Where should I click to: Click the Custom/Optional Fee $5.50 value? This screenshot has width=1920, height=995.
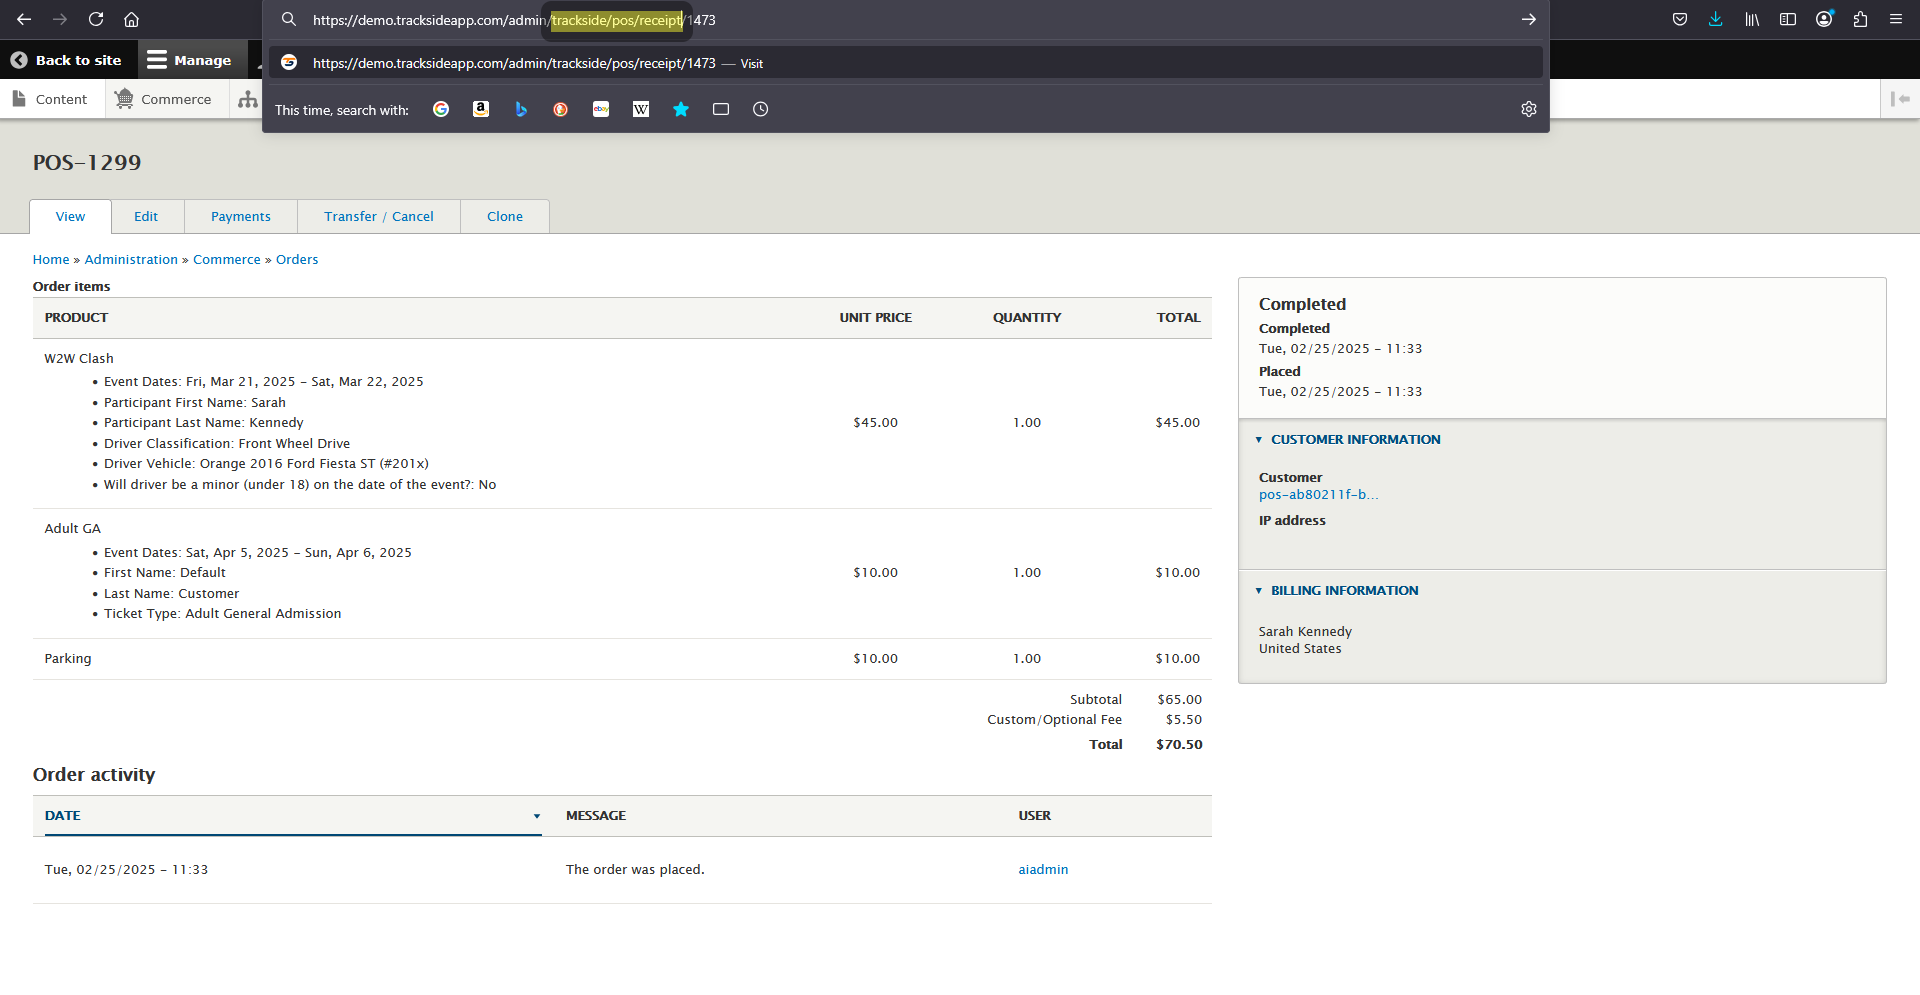1183,719
